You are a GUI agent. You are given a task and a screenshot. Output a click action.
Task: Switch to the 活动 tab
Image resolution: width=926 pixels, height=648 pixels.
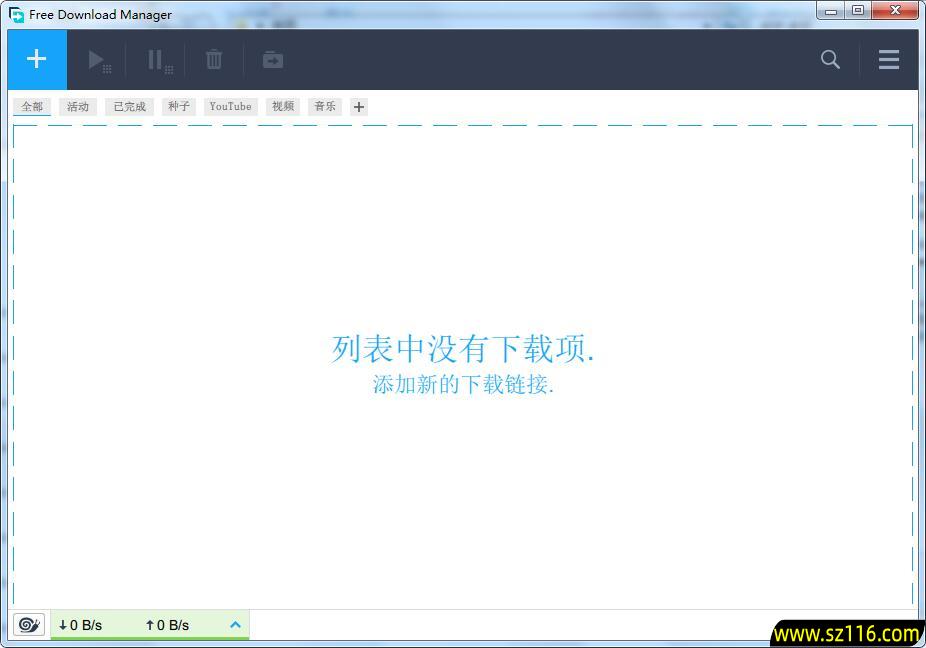pos(78,107)
